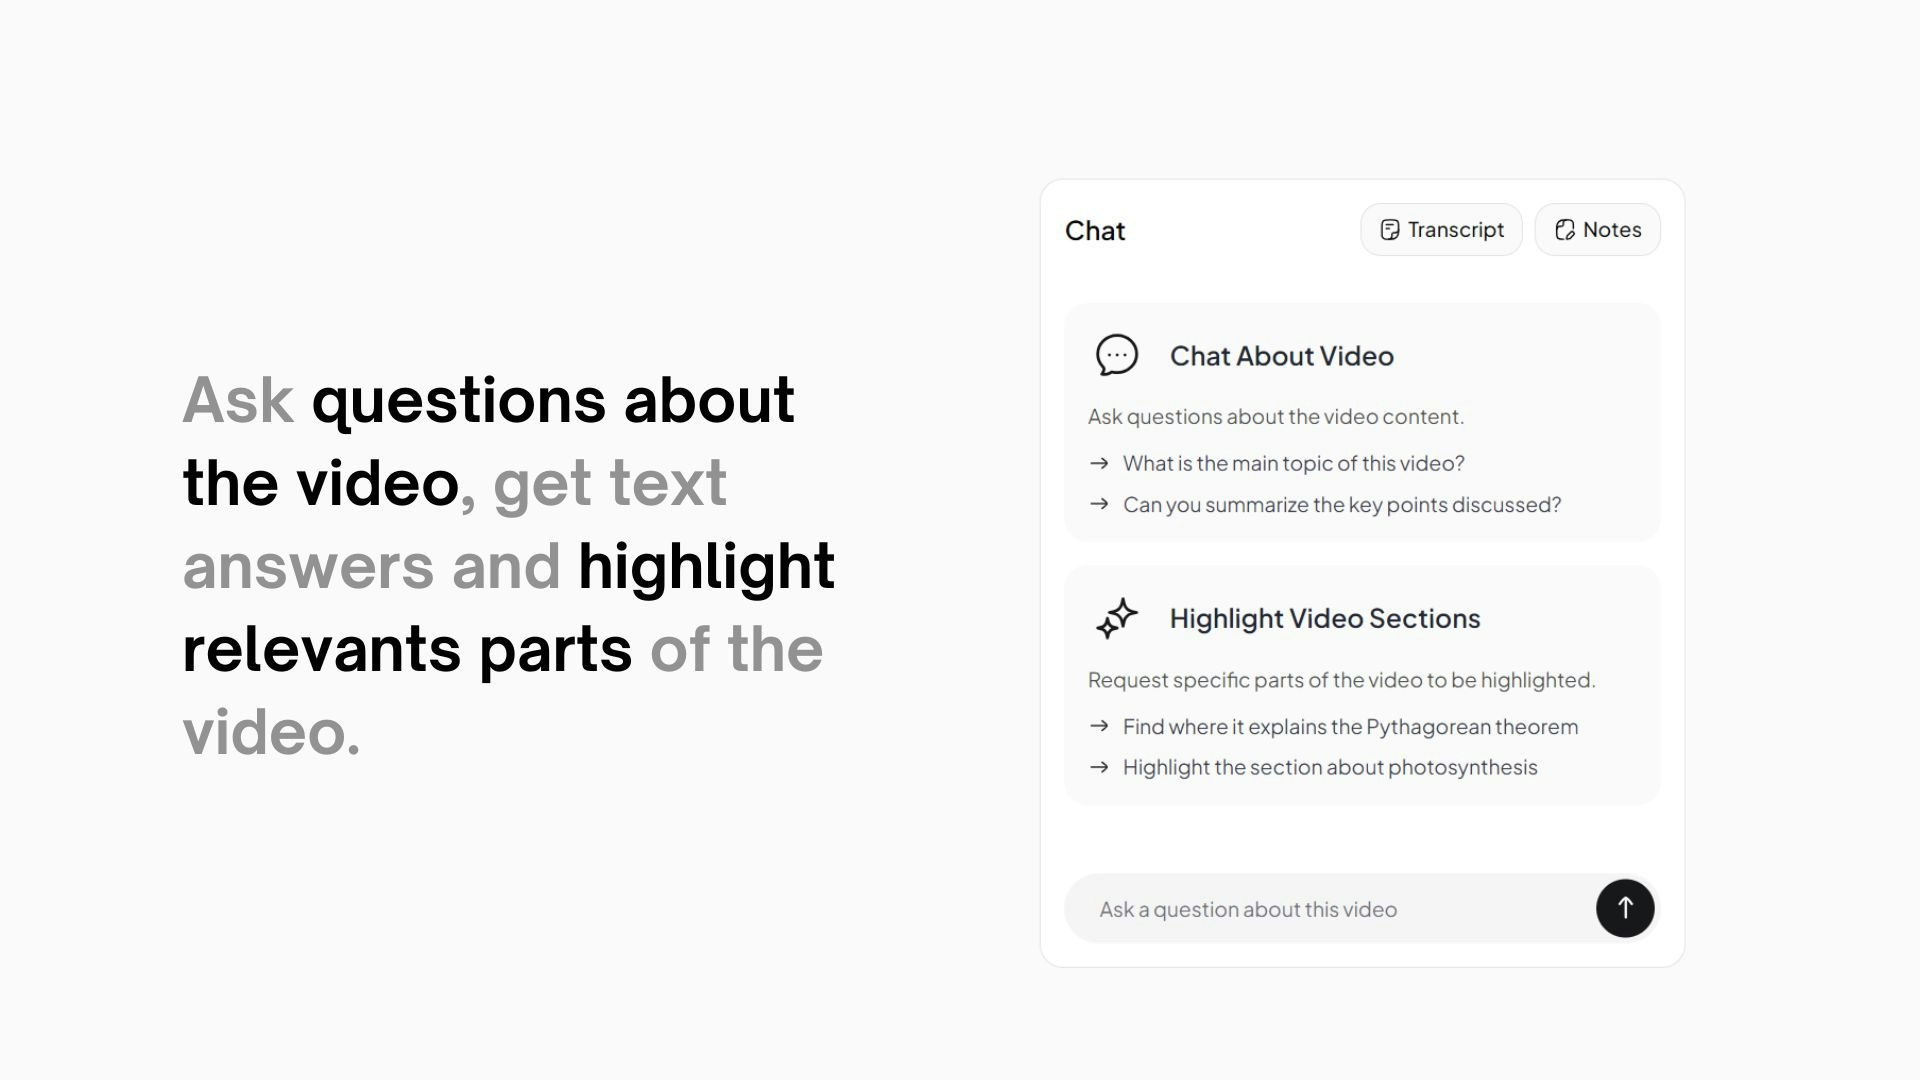Click arrow beside Pythagorean theorem suggestion
The width and height of the screenshot is (1920, 1080).
point(1099,726)
